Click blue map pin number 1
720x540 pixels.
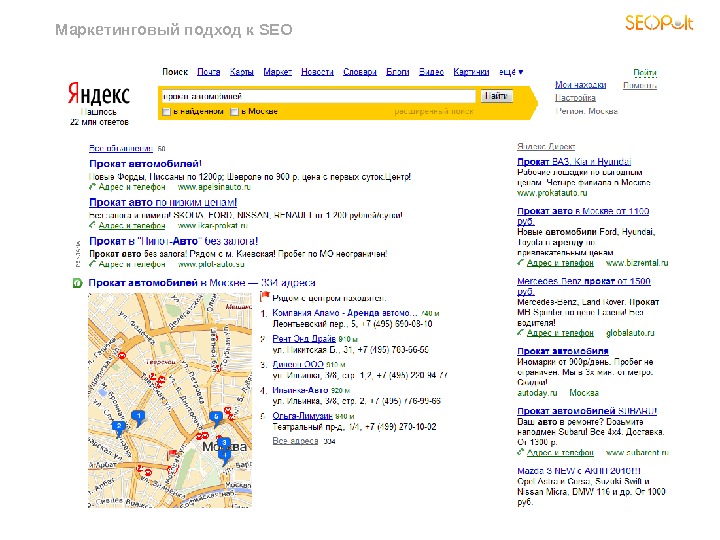pos(139,417)
